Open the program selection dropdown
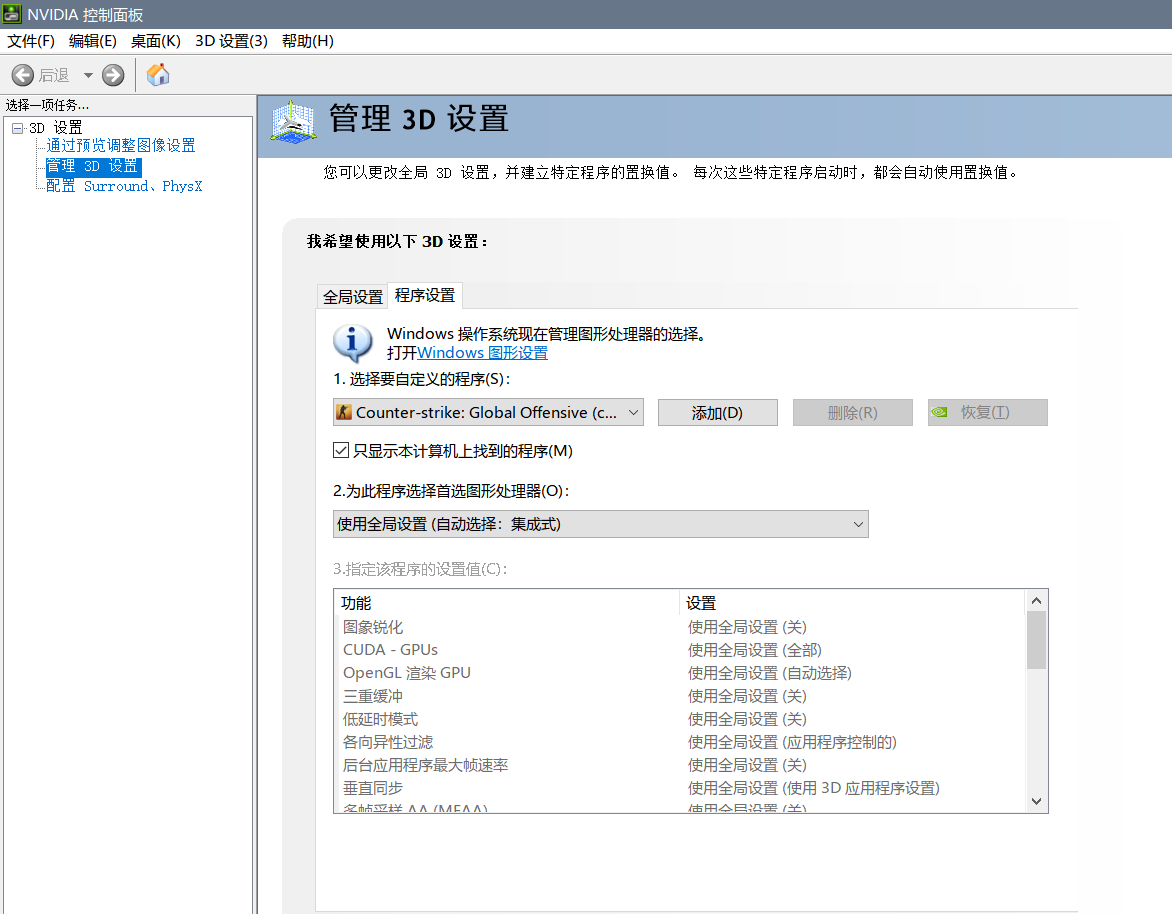Image resolution: width=1172 pixels, height=914 pixels. tap(488, 413)
